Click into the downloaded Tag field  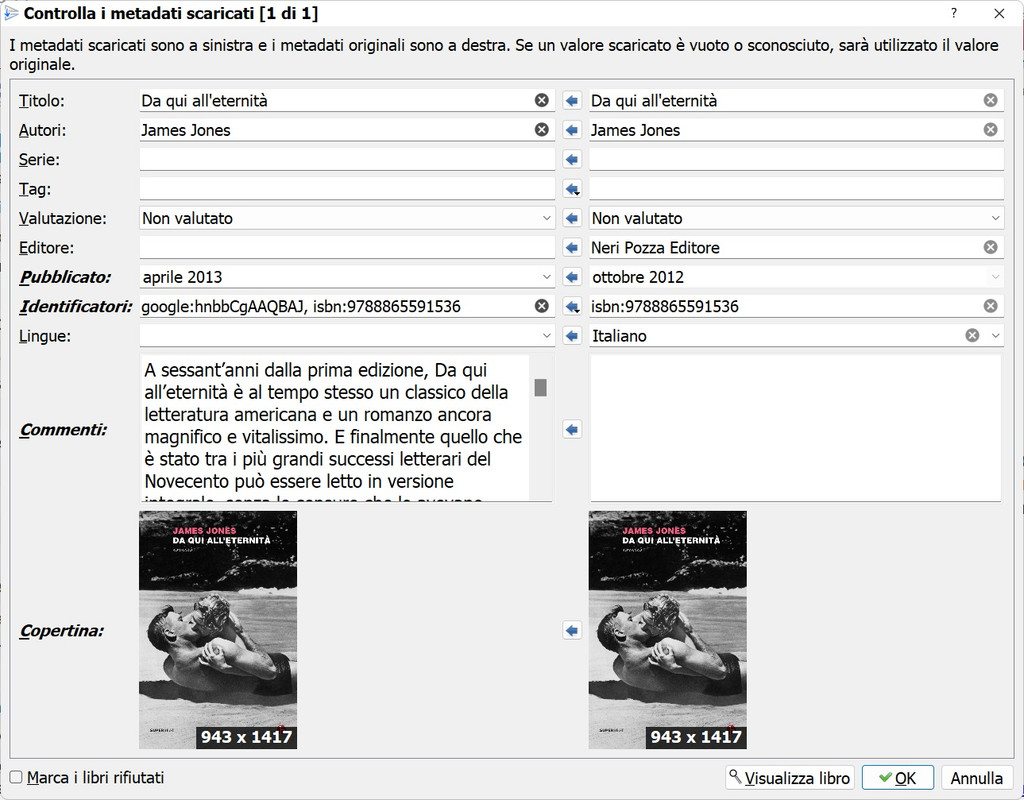tap(347, 189)
